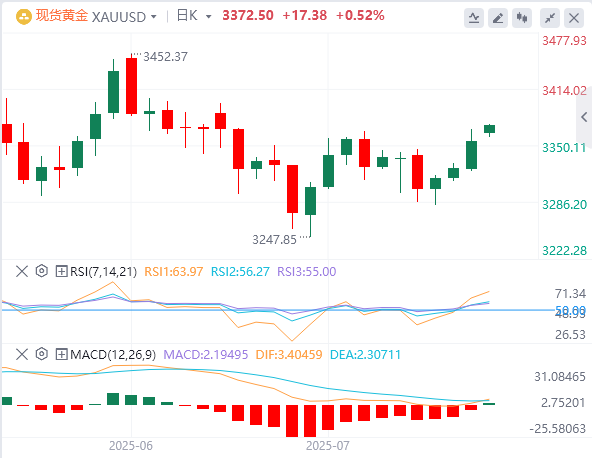Click the MACD(12,26,9) label
592x458 pixels.
coord(113,355)
